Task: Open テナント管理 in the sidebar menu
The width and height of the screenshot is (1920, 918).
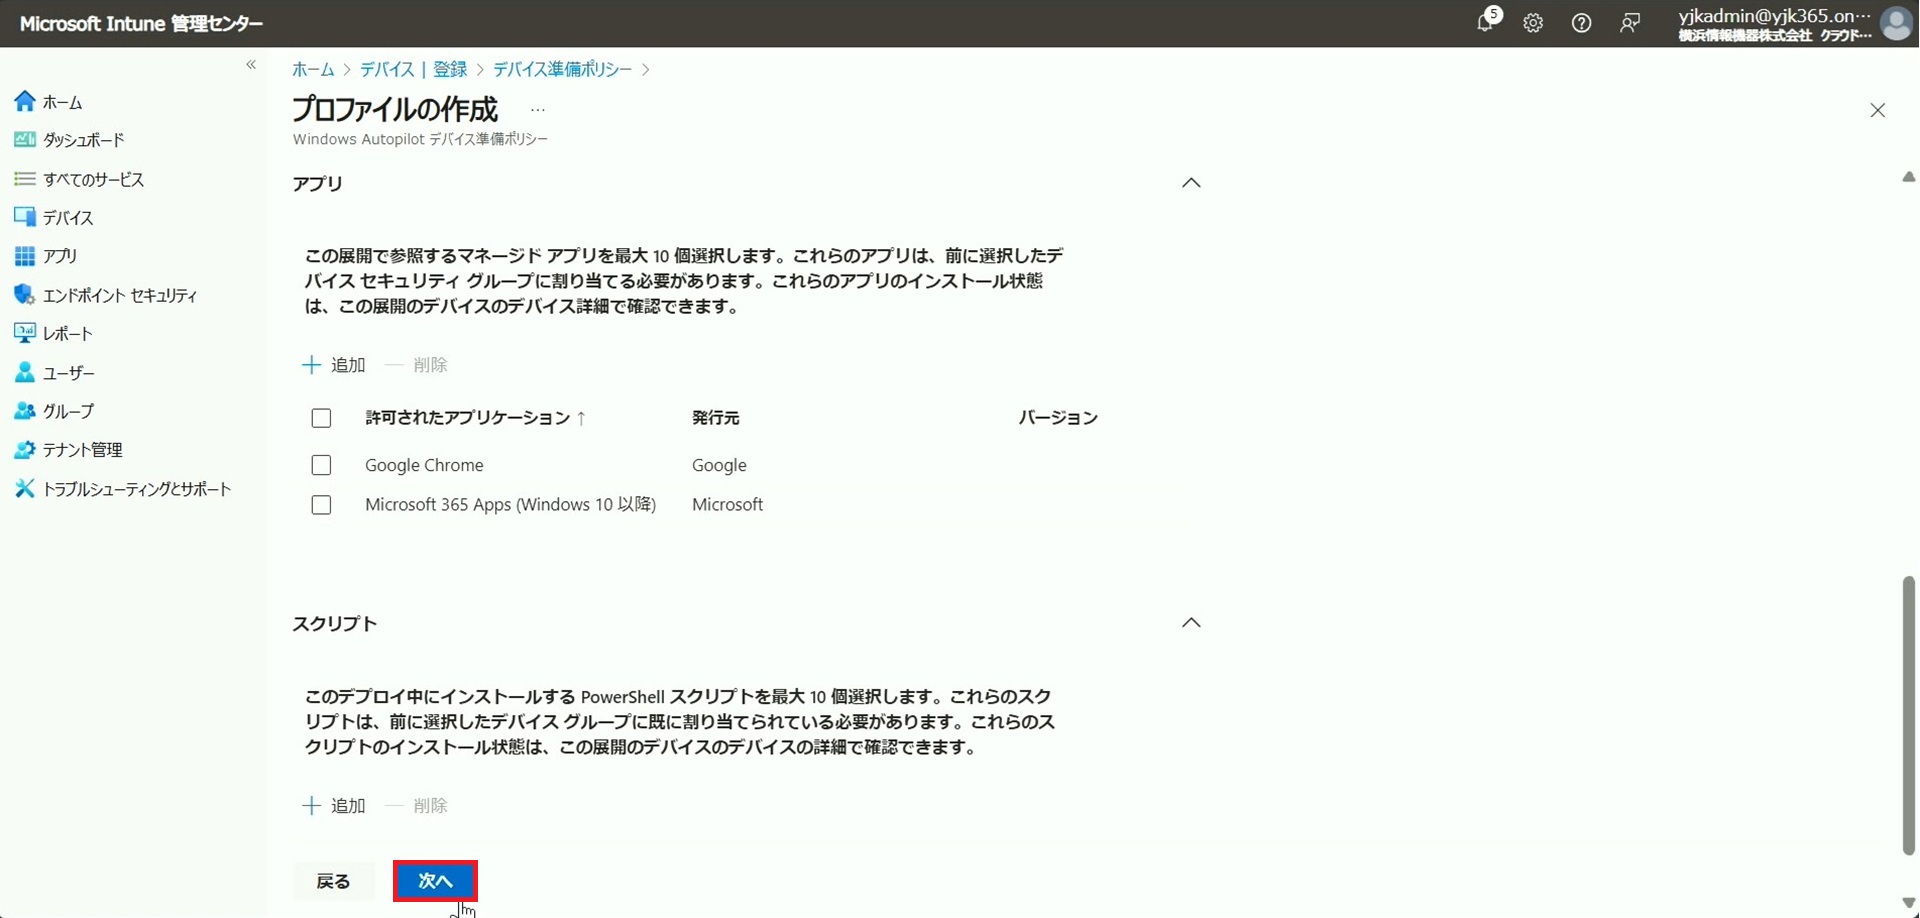Action: [x=82, y=450]
